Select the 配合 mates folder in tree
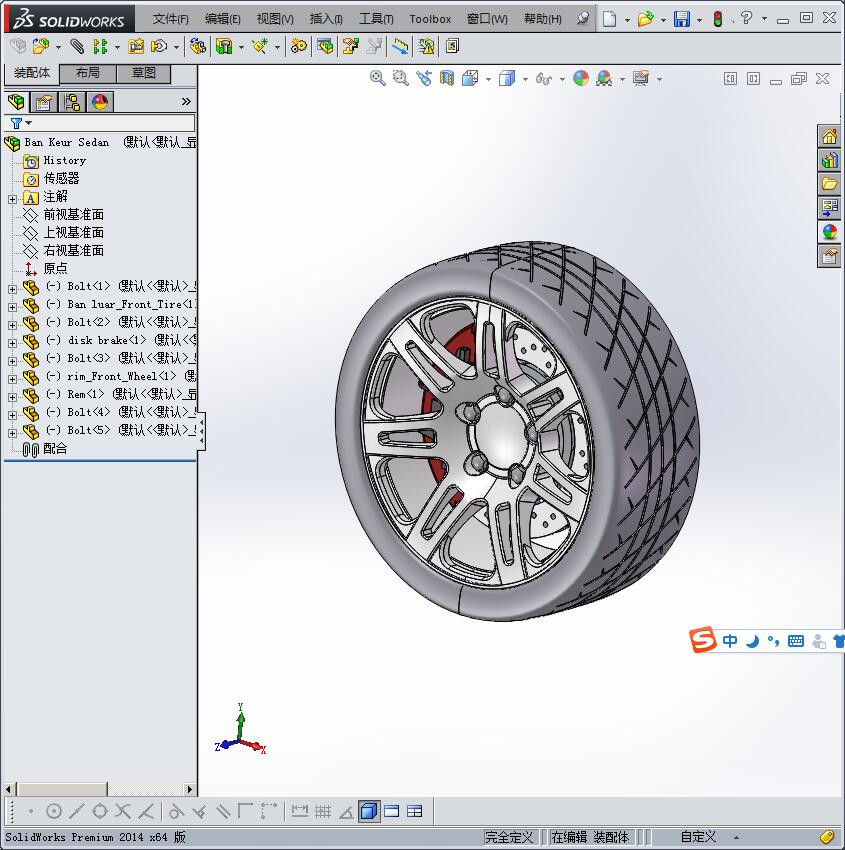The height and width of the screenshot is (850, 845). coord(55,449)
